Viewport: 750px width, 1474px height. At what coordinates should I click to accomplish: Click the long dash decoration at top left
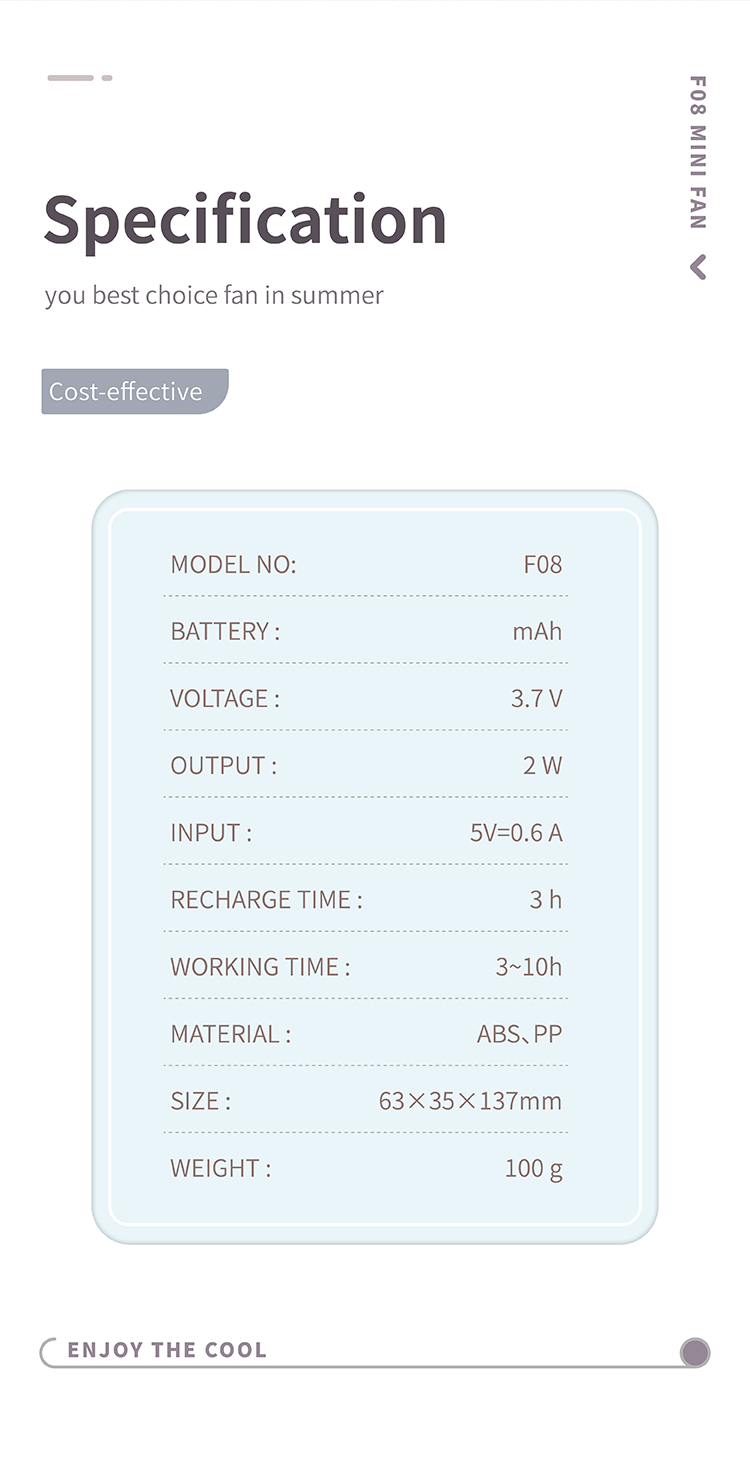pyautogui.click(x=70, y=77)
